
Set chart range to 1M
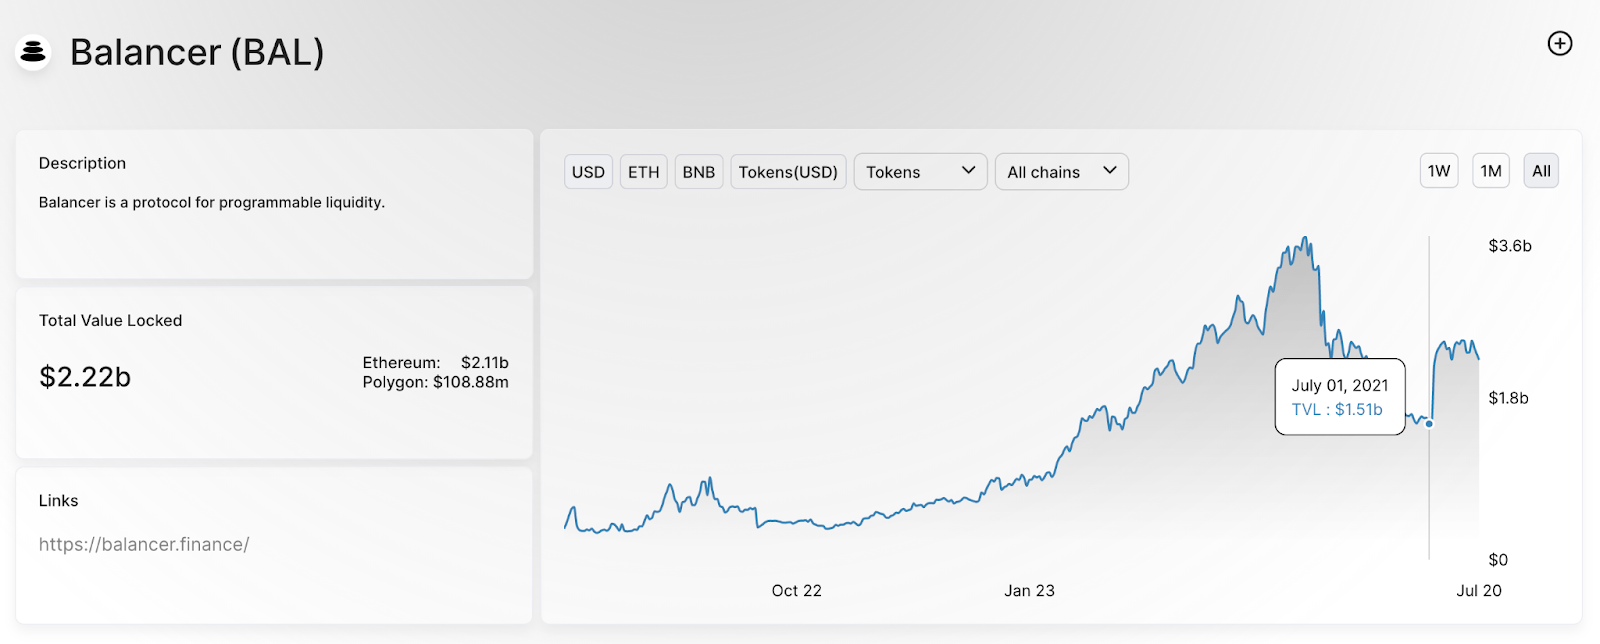1491,171
